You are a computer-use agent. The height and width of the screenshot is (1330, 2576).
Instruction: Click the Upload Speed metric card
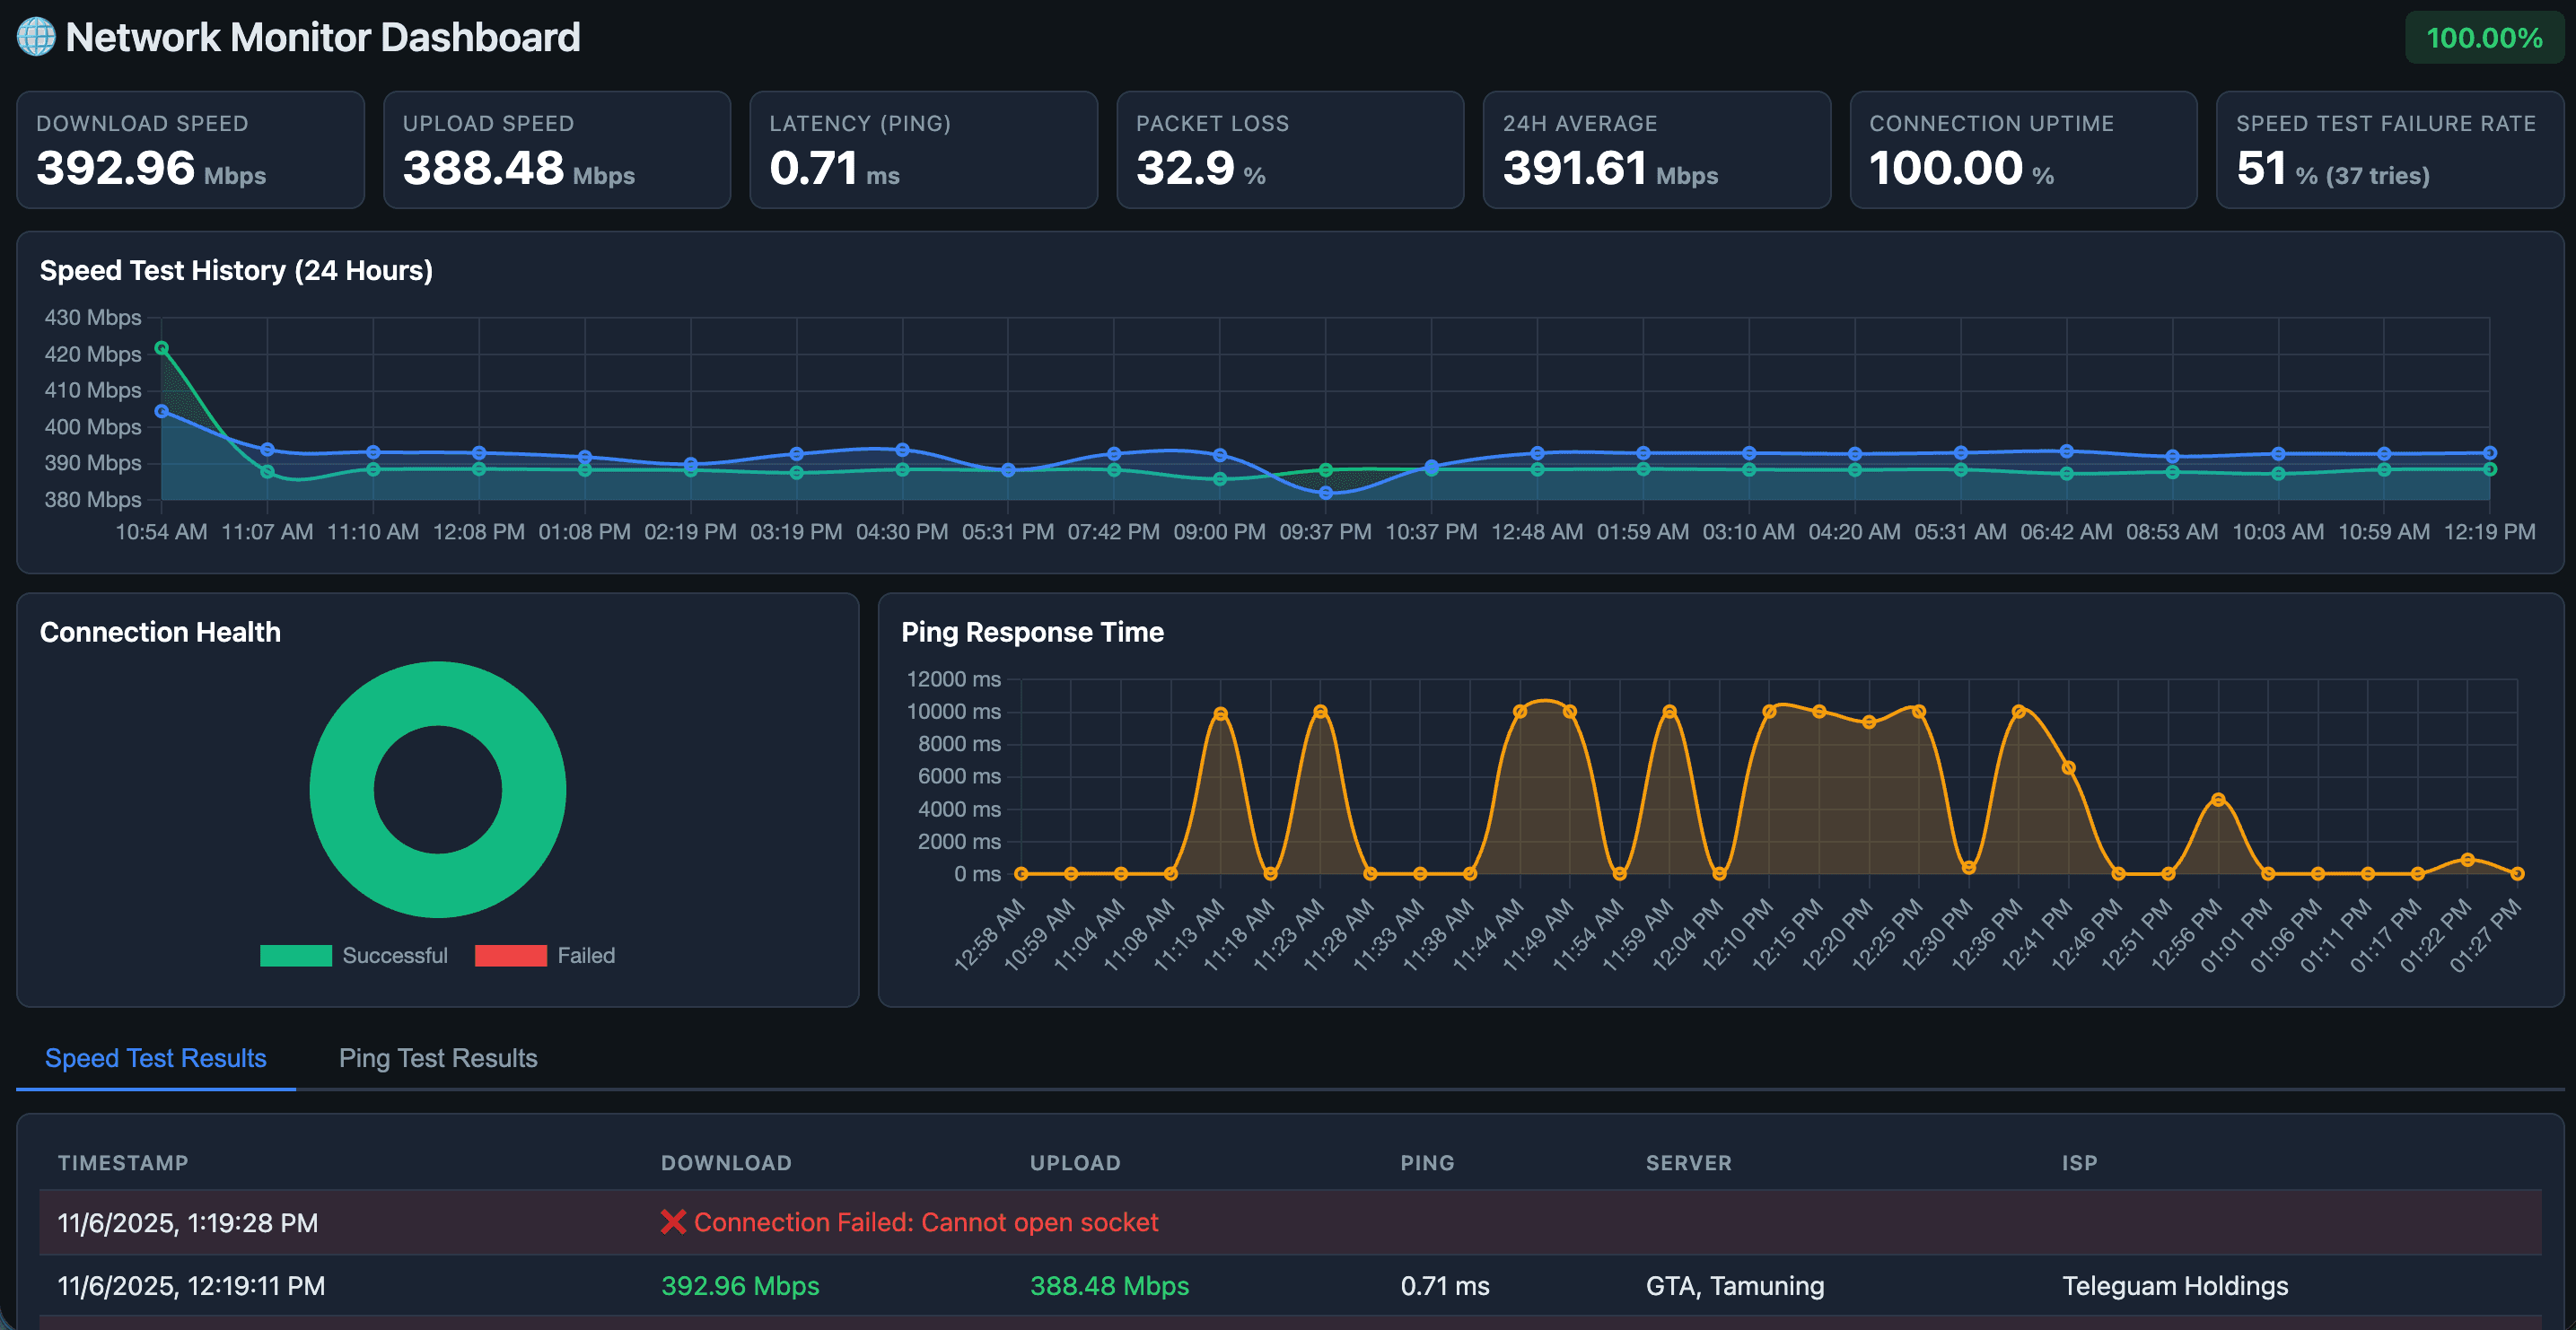[557, 150]
